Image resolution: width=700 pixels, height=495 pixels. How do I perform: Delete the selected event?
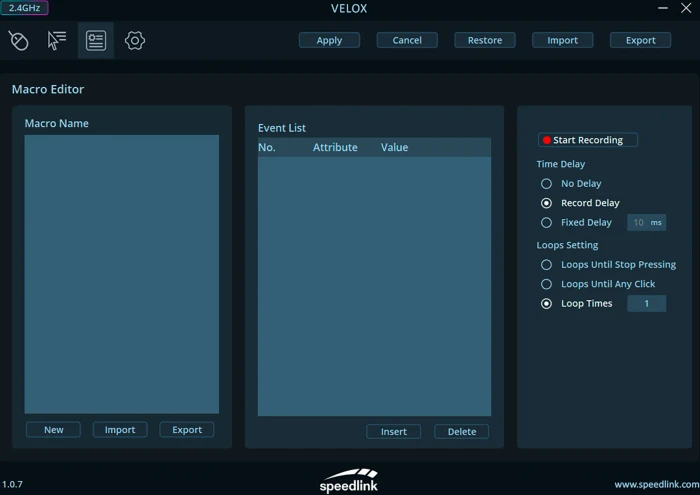[x=462, y=432]
